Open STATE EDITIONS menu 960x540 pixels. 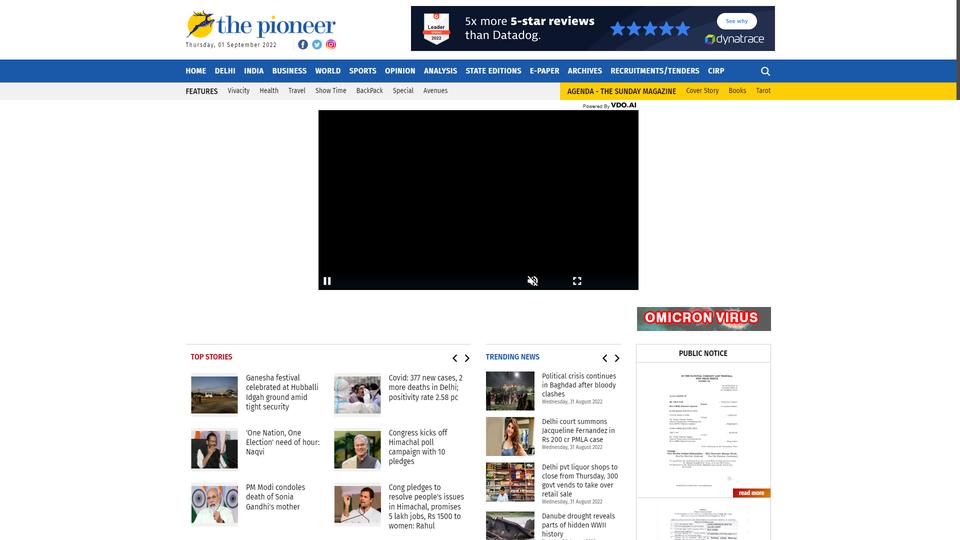tap(493, 71)
